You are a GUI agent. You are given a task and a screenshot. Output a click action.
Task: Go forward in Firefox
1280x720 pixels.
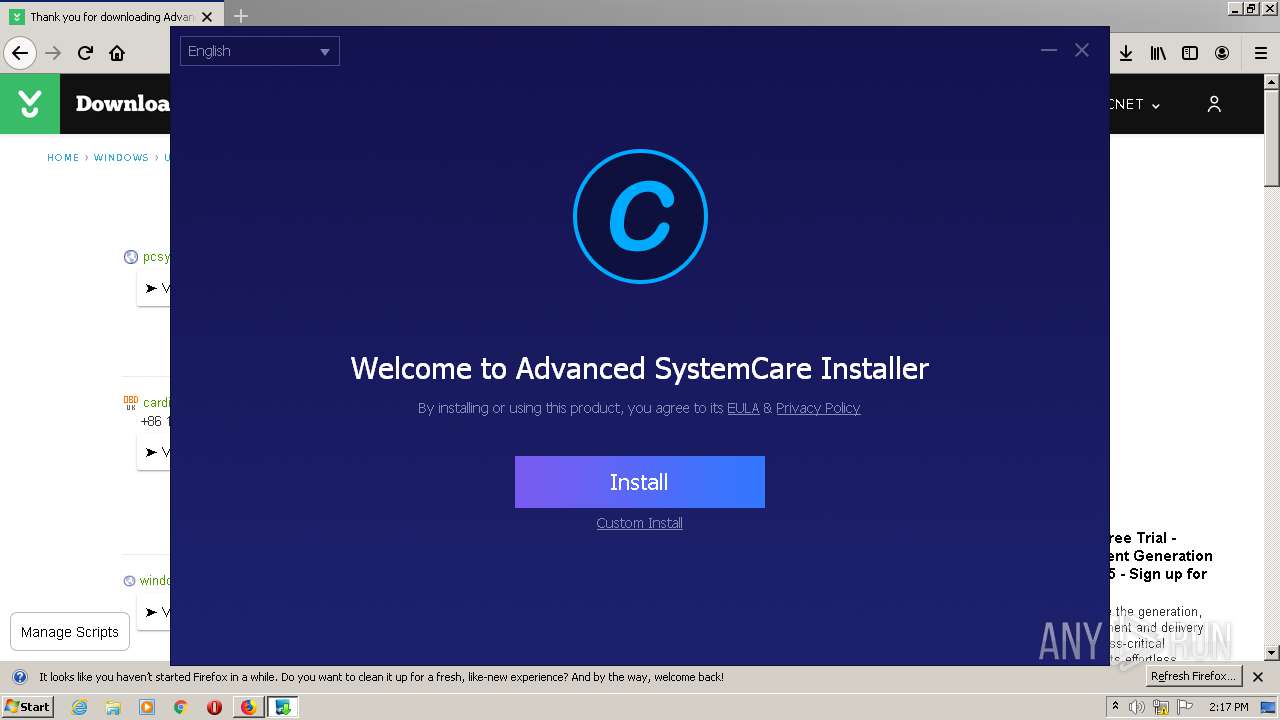tap(53, 53)
